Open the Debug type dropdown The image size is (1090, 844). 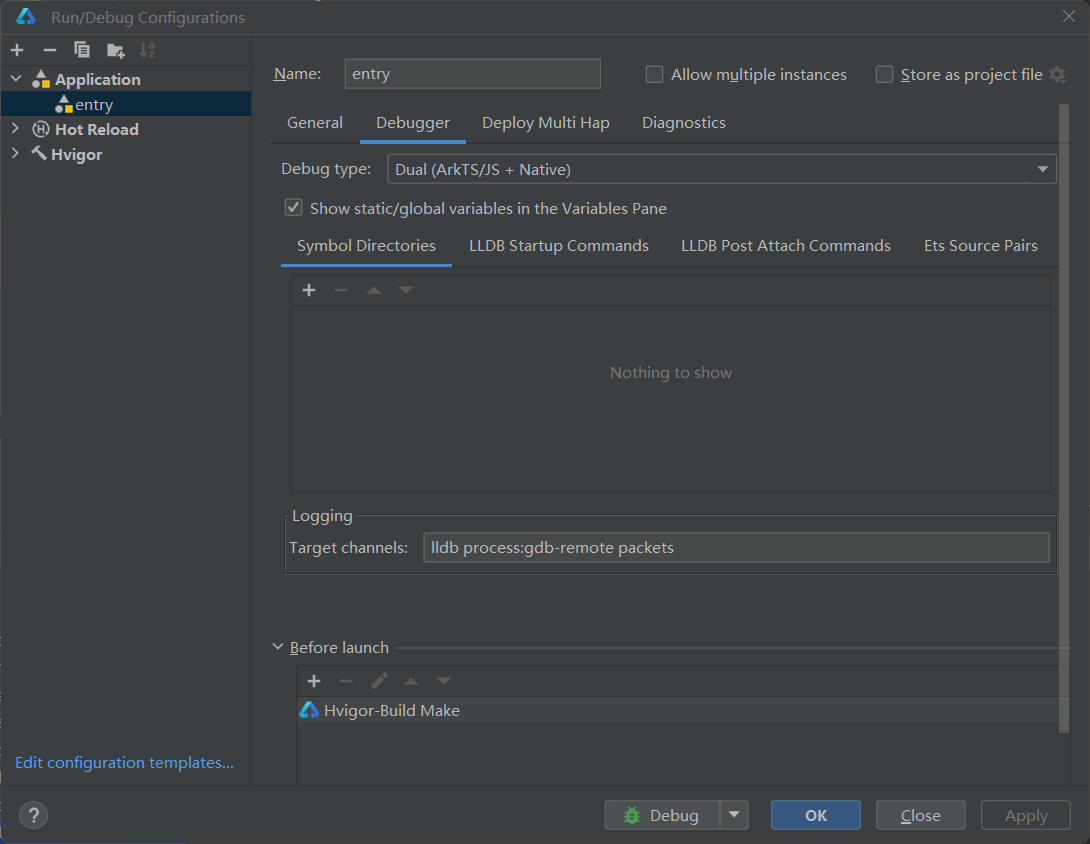[722, 170]
